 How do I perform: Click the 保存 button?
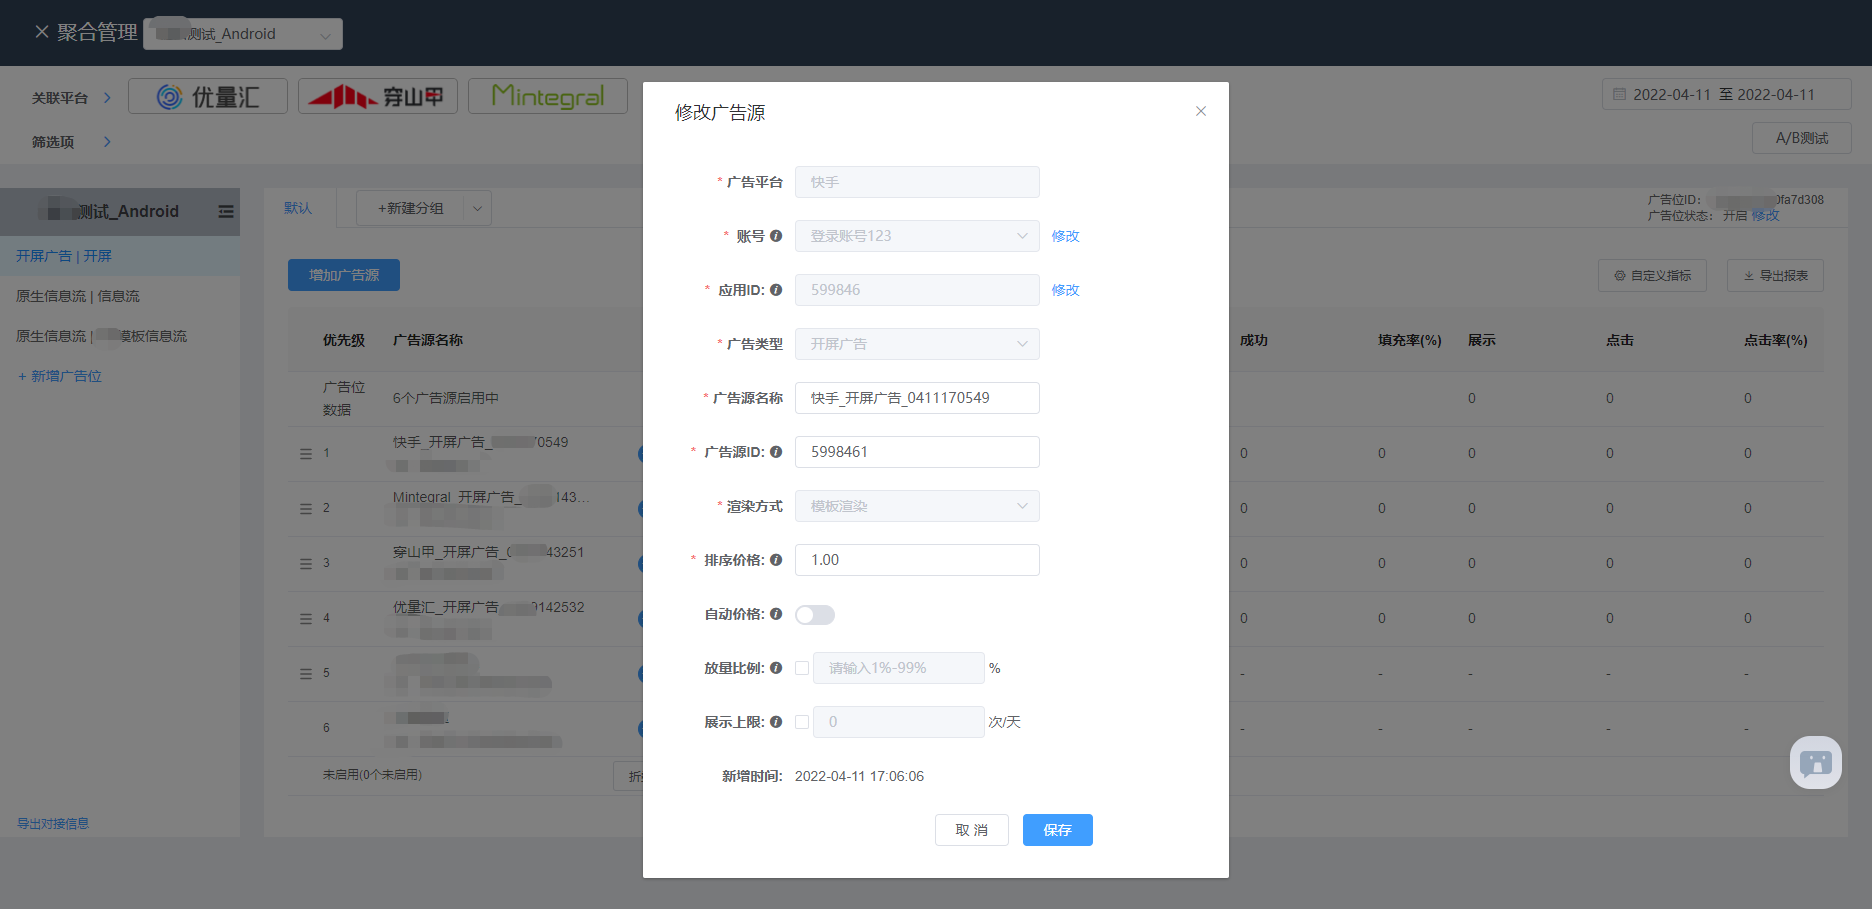coord(1057,830)
